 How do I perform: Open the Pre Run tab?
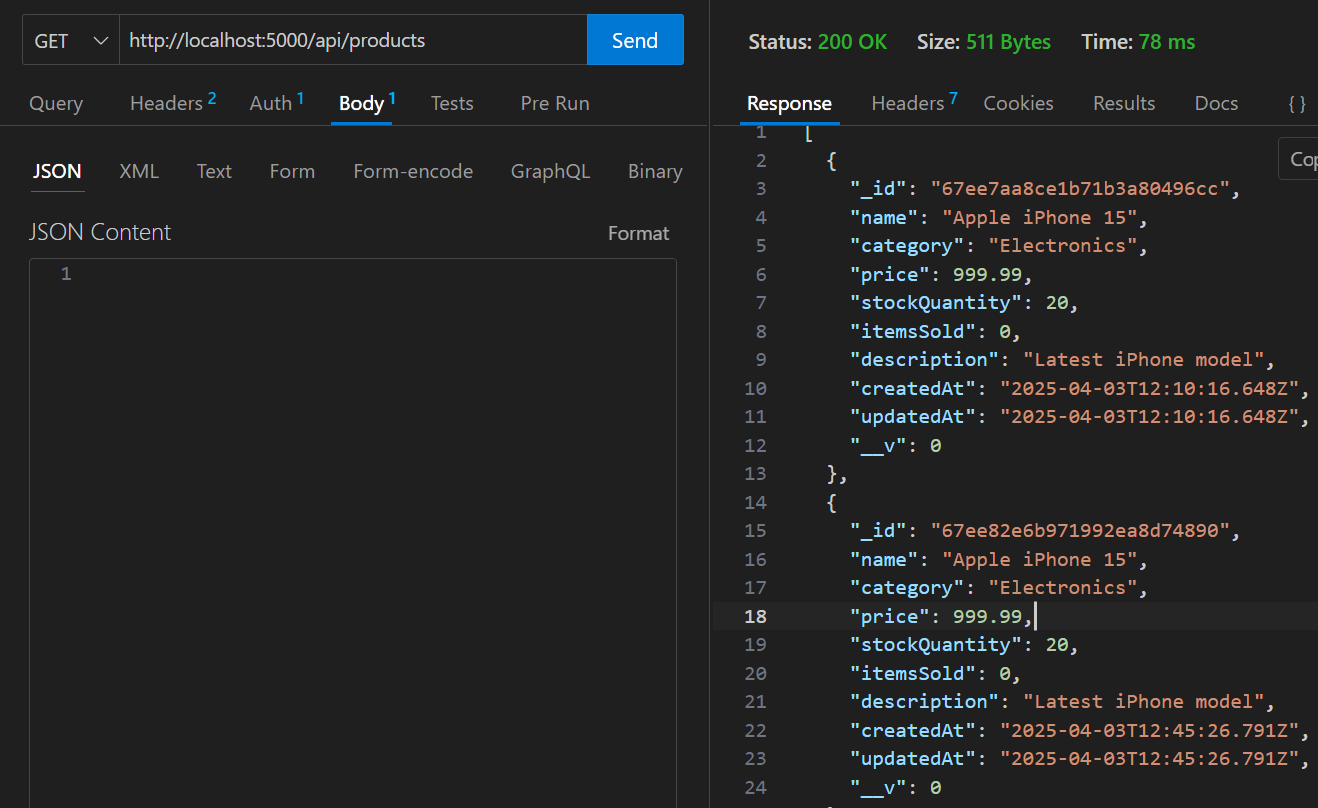coord(555,103)
